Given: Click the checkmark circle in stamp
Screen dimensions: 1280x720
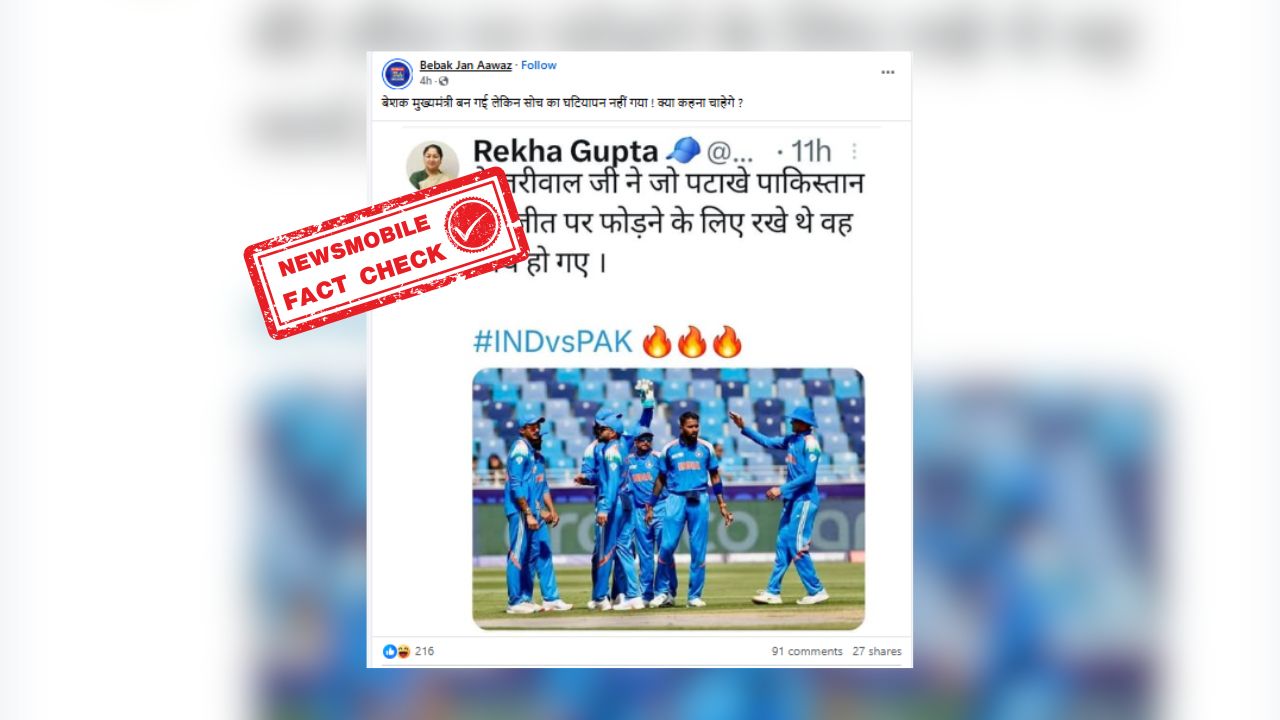Looking at the screenshot, I should click(x=473, y=224).
